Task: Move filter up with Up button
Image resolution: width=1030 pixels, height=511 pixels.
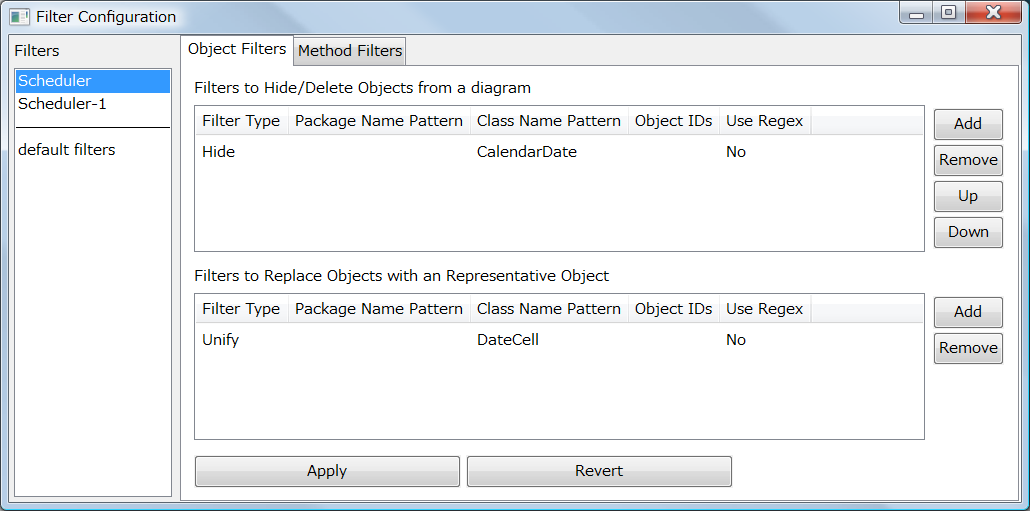Action: point(967,196)
